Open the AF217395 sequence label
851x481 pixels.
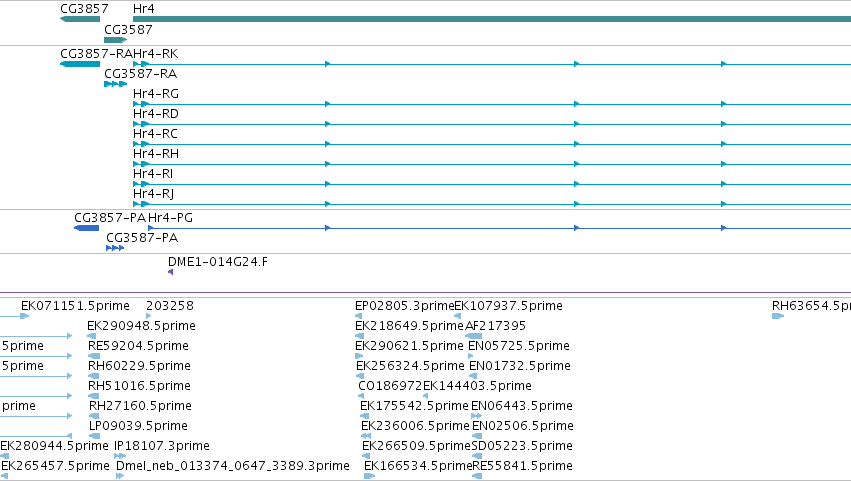tap(496, 326)
